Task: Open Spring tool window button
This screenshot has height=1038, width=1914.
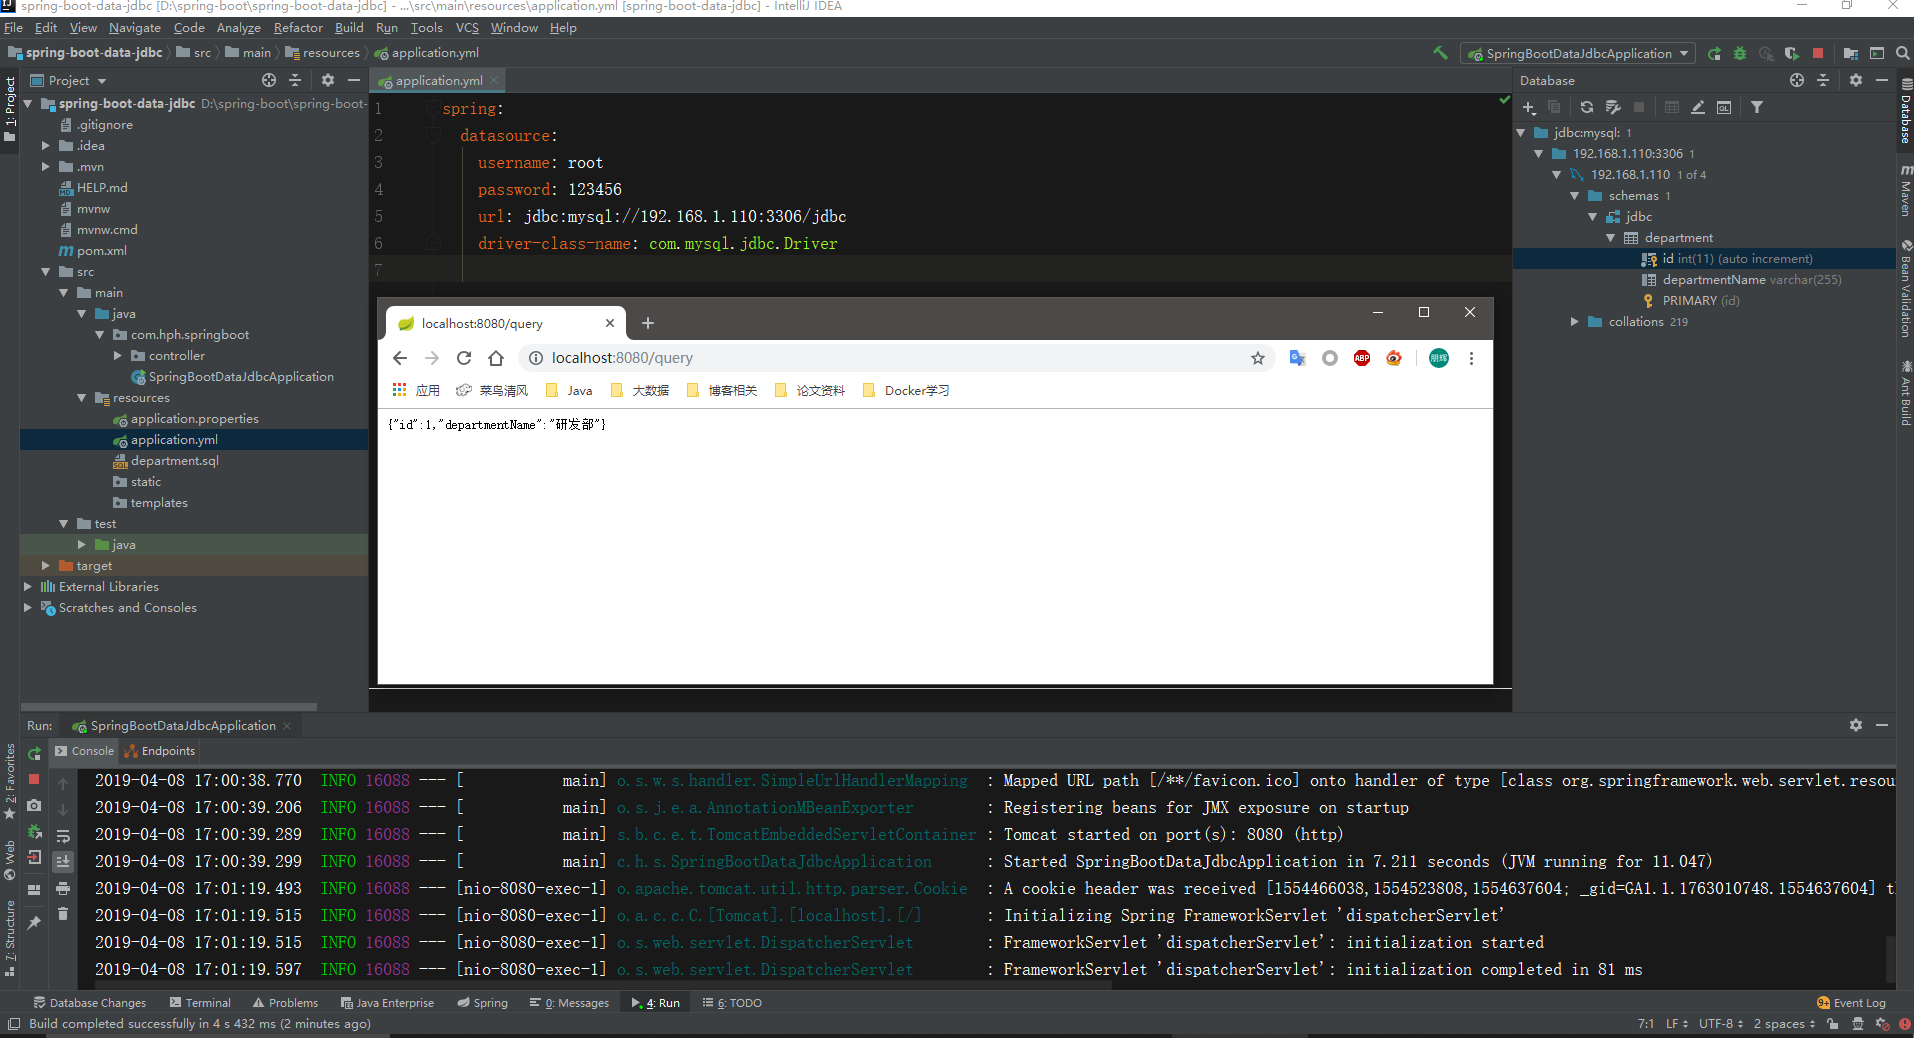Action: coord(482,1002)
